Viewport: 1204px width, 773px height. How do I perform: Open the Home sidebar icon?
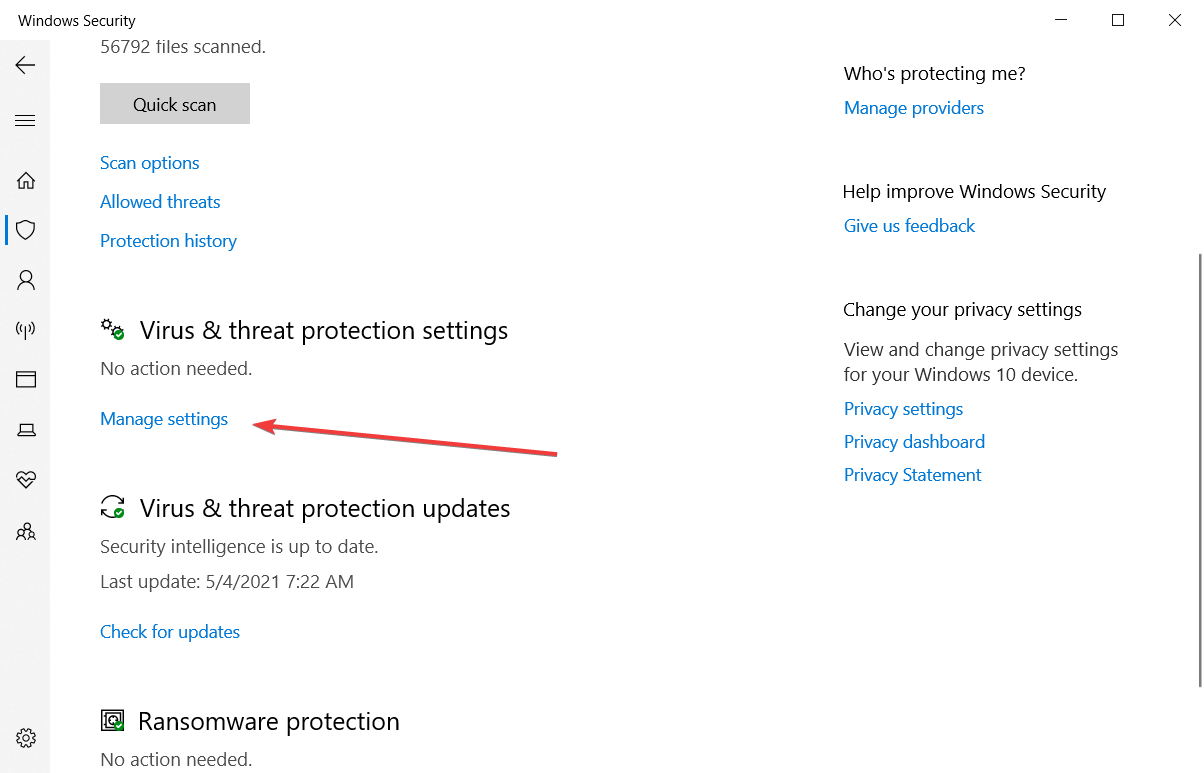[x=26, y=181]
